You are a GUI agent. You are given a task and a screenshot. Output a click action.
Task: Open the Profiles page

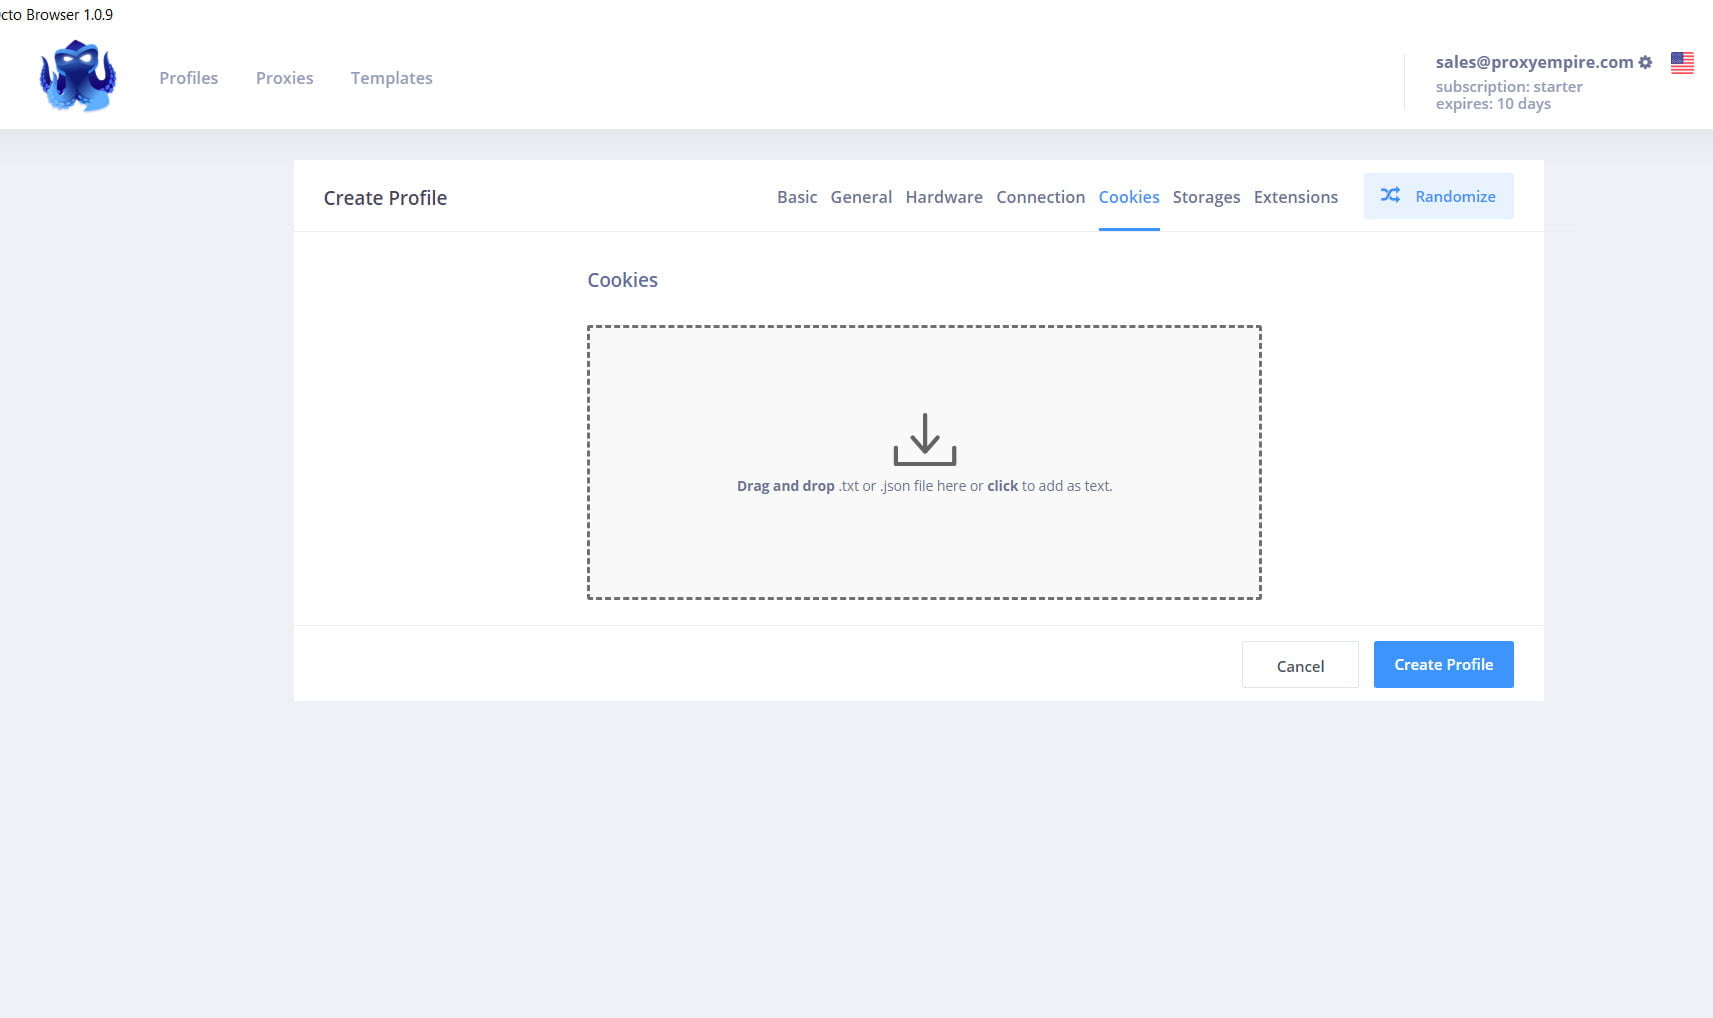[188, 78]
